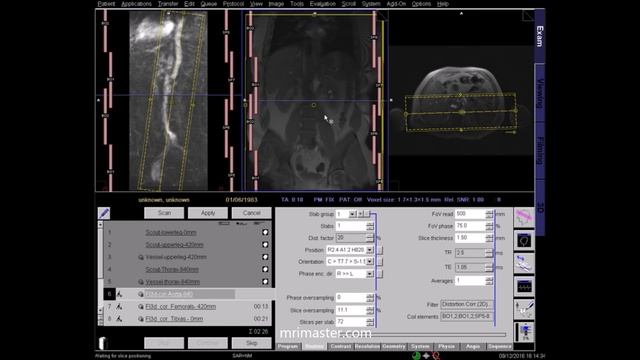Select Scout-Thorax-840mm protocol in queue
The image size is (640, 360).
tap(172, 269)
